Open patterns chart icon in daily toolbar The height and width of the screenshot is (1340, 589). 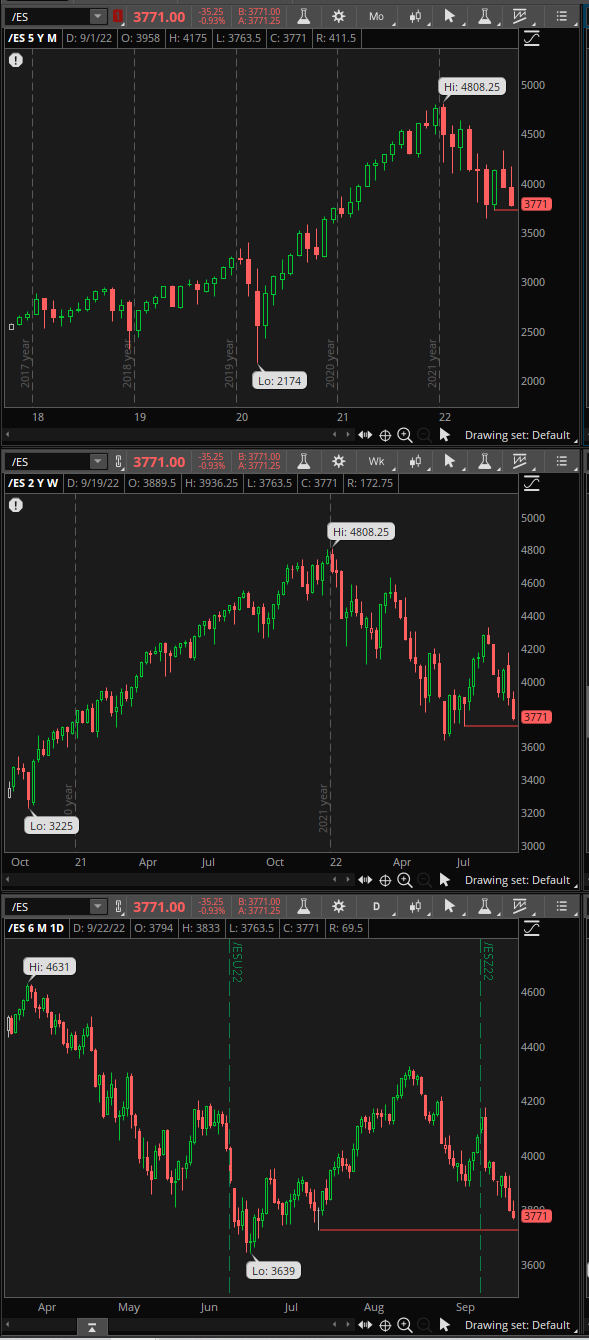point(519,906)
